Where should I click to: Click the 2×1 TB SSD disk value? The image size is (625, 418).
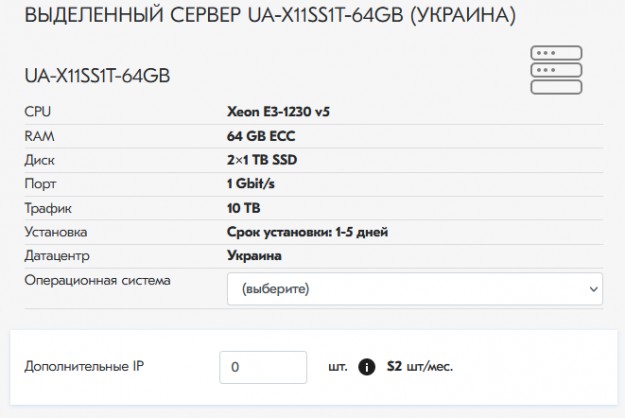point(262,160)
